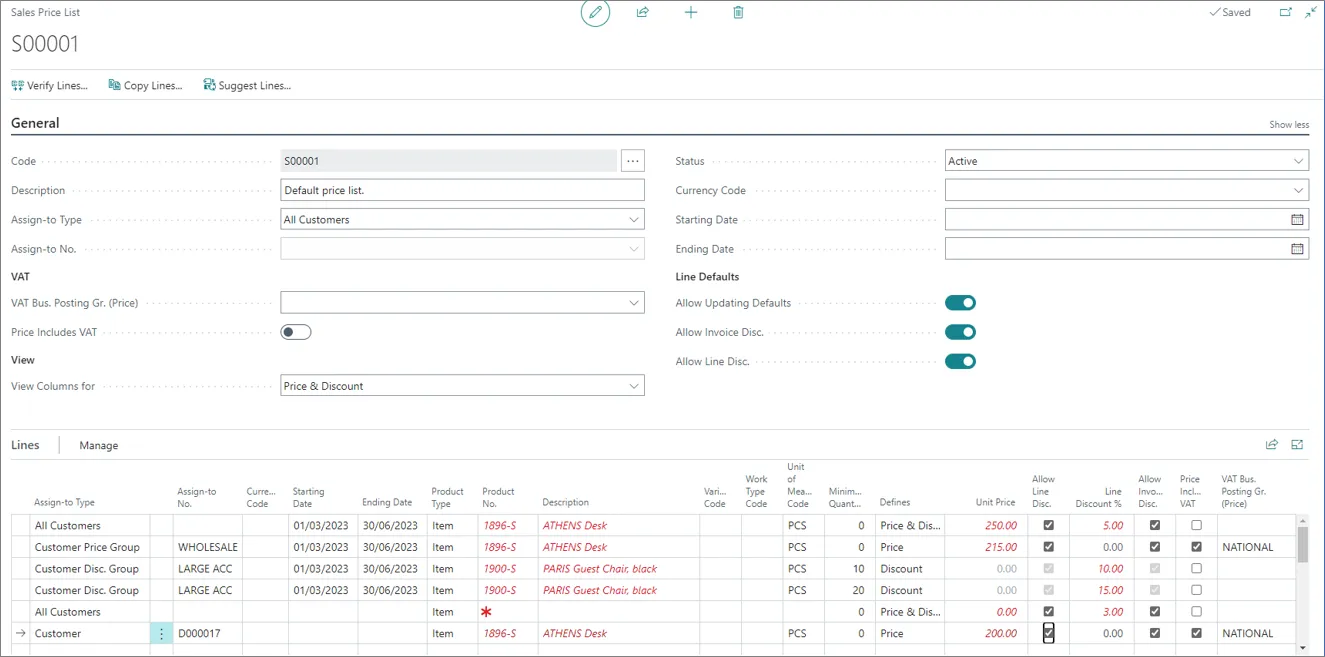Click the Unit Price column header
Viewport: 1325px width, 657px height.
995,503
